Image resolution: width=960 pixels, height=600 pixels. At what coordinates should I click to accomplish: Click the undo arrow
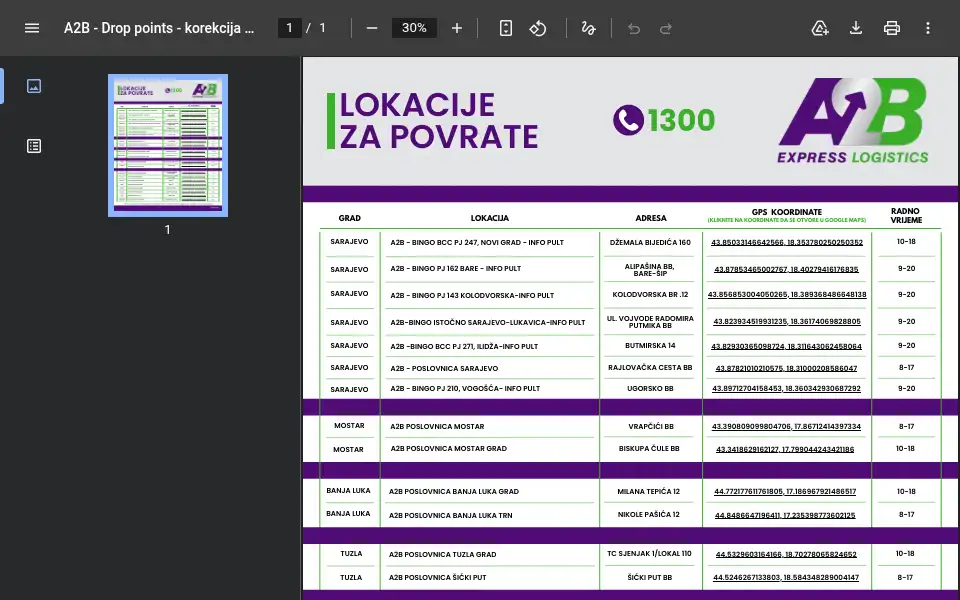pos(634,28)
